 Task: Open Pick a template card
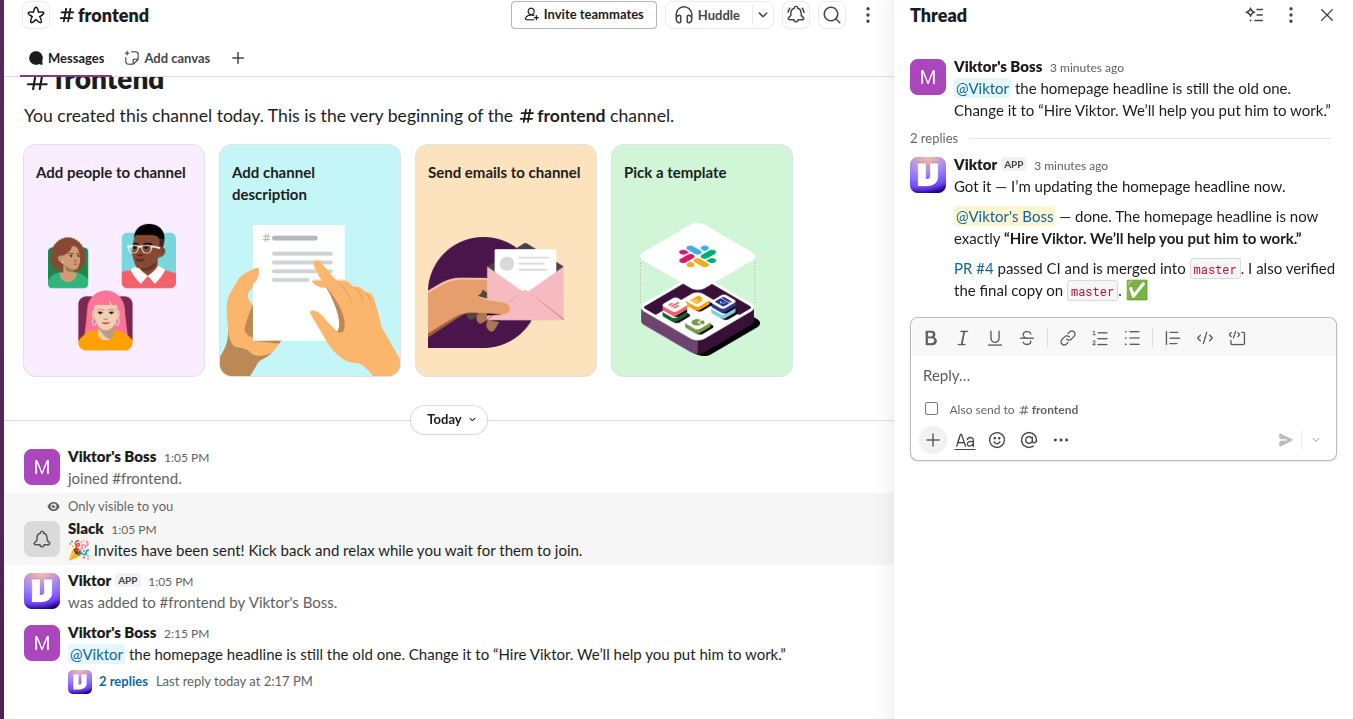[702, 261]
